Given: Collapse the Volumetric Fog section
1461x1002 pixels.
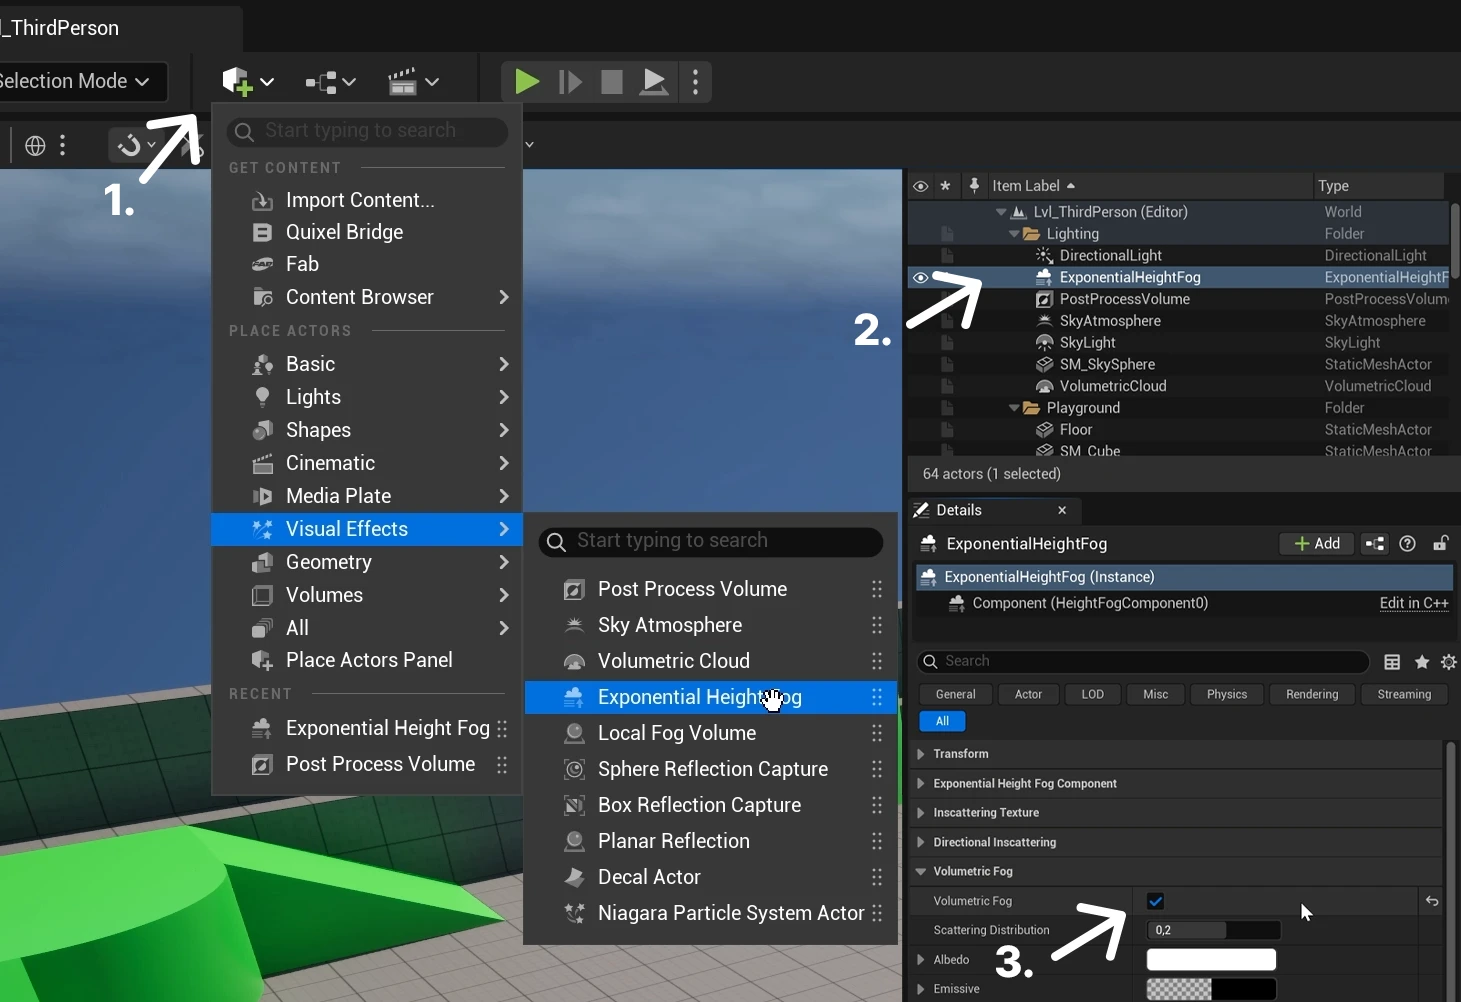Looking at the screenshot, I should [x=921, y=872].
